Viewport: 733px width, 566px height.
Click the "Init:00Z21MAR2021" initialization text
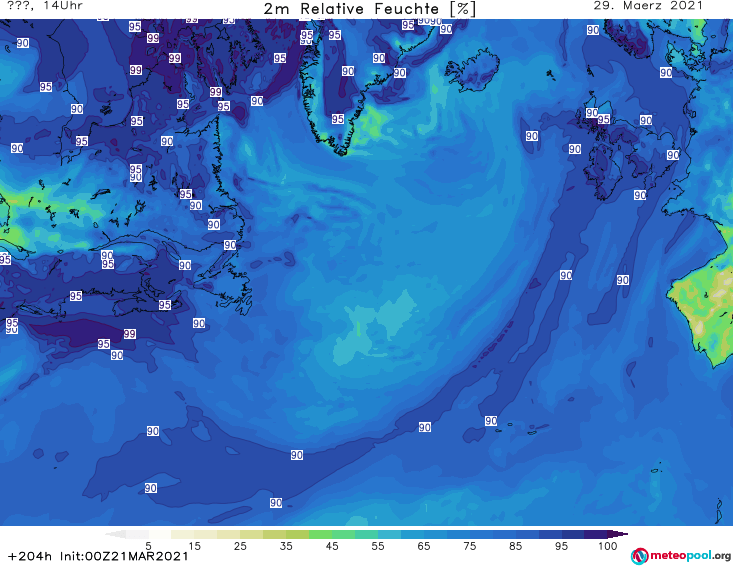124,556
